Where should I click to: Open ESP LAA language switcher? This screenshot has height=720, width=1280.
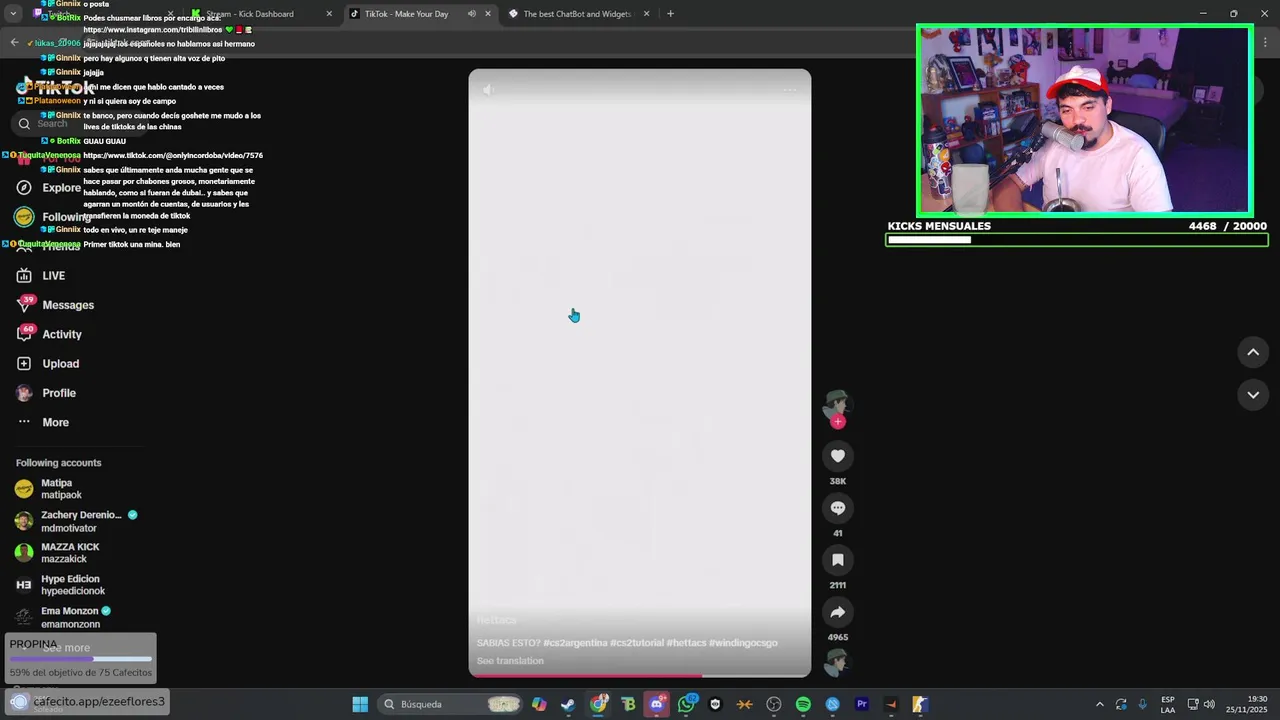[1168, 704]
